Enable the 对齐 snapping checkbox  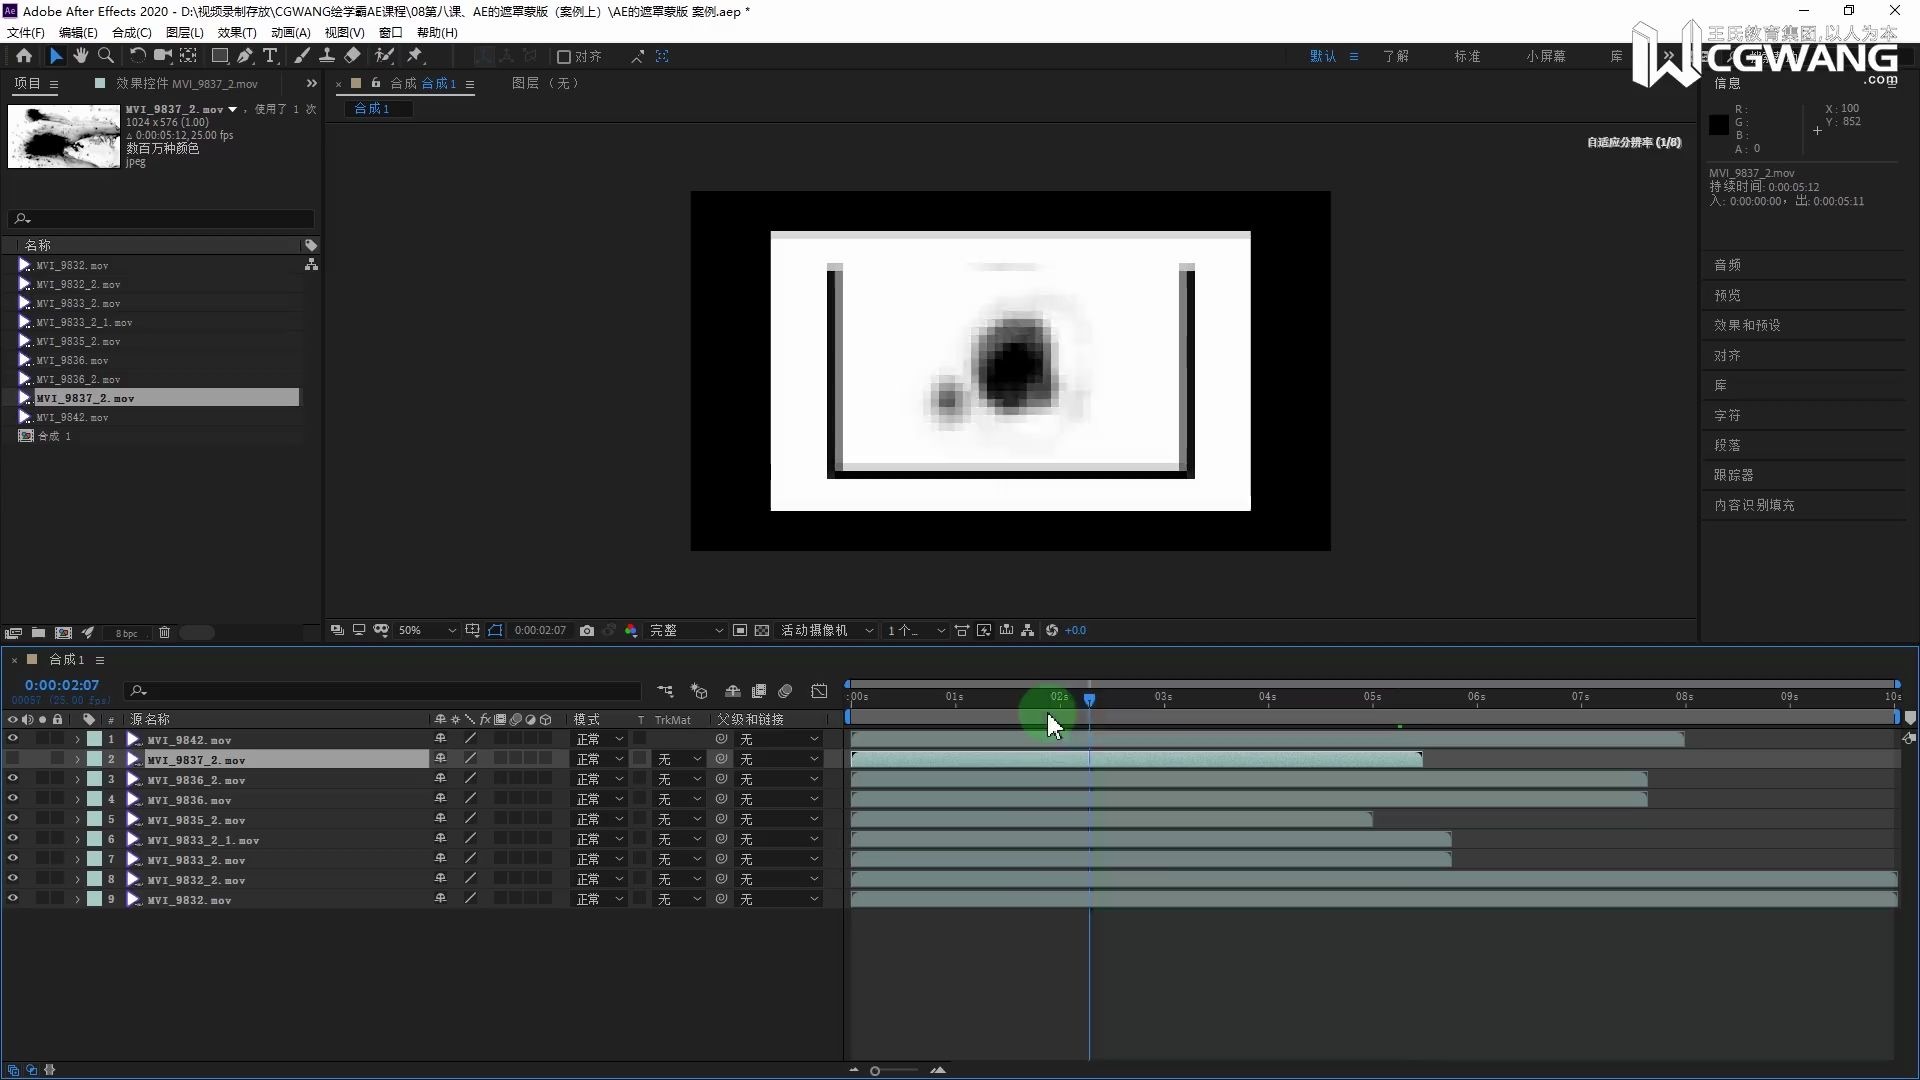pyautogui.click(x=565, y=56)
